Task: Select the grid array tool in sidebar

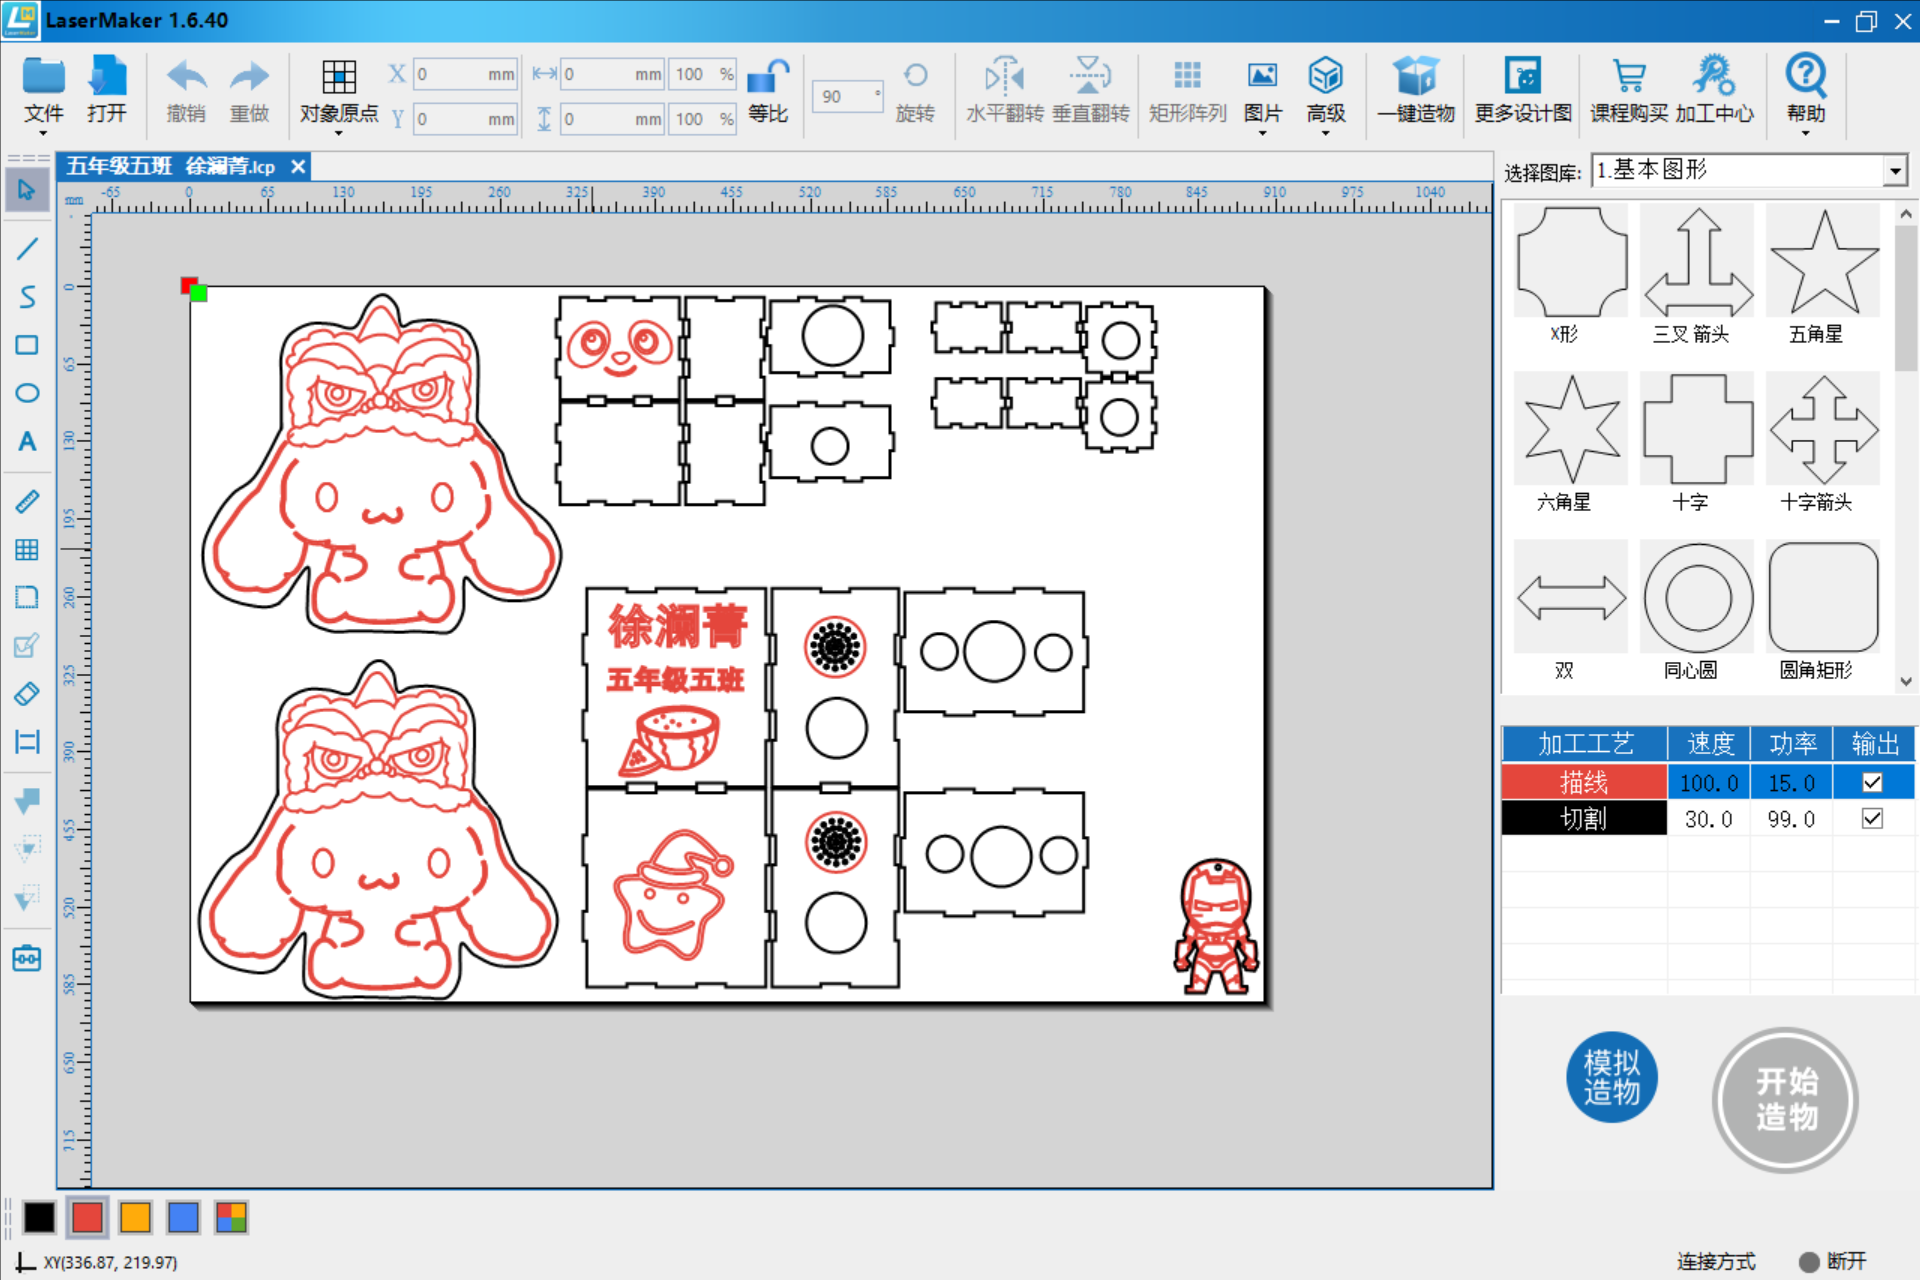Action: click(x=27, y=549)
